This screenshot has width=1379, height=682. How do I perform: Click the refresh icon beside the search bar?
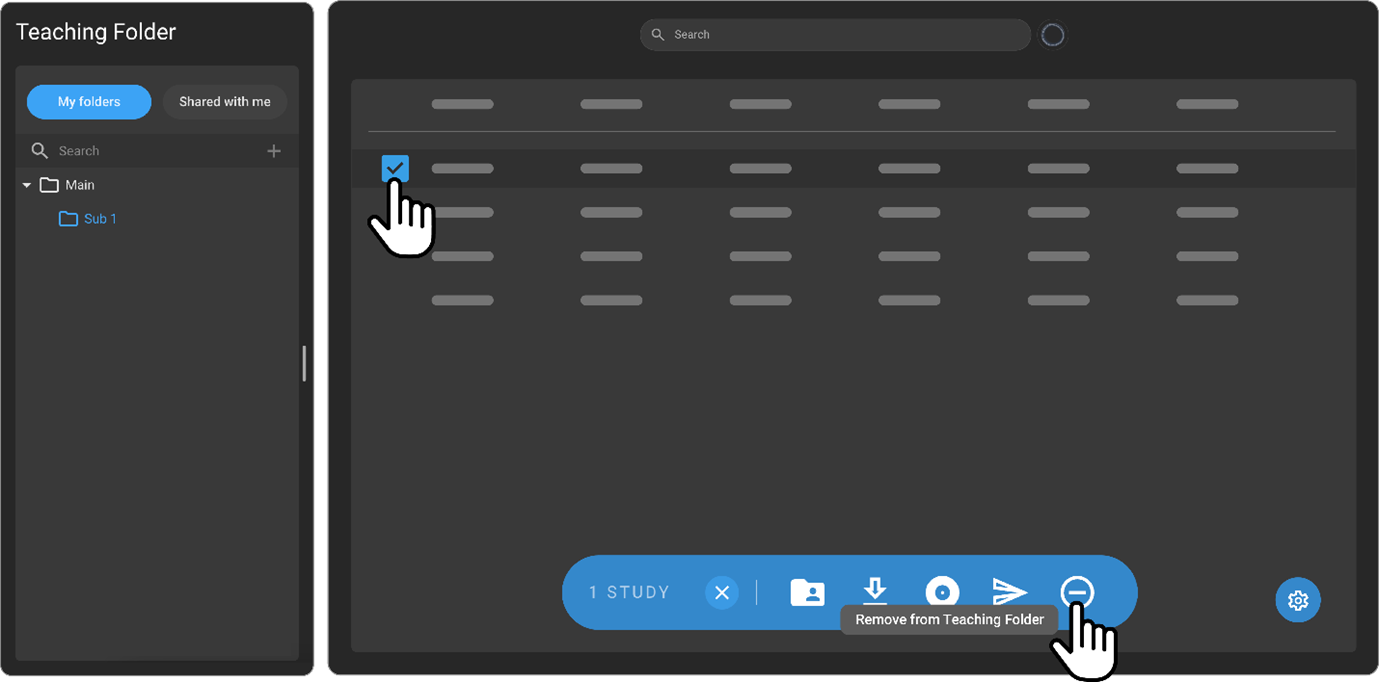[1052, 34]
